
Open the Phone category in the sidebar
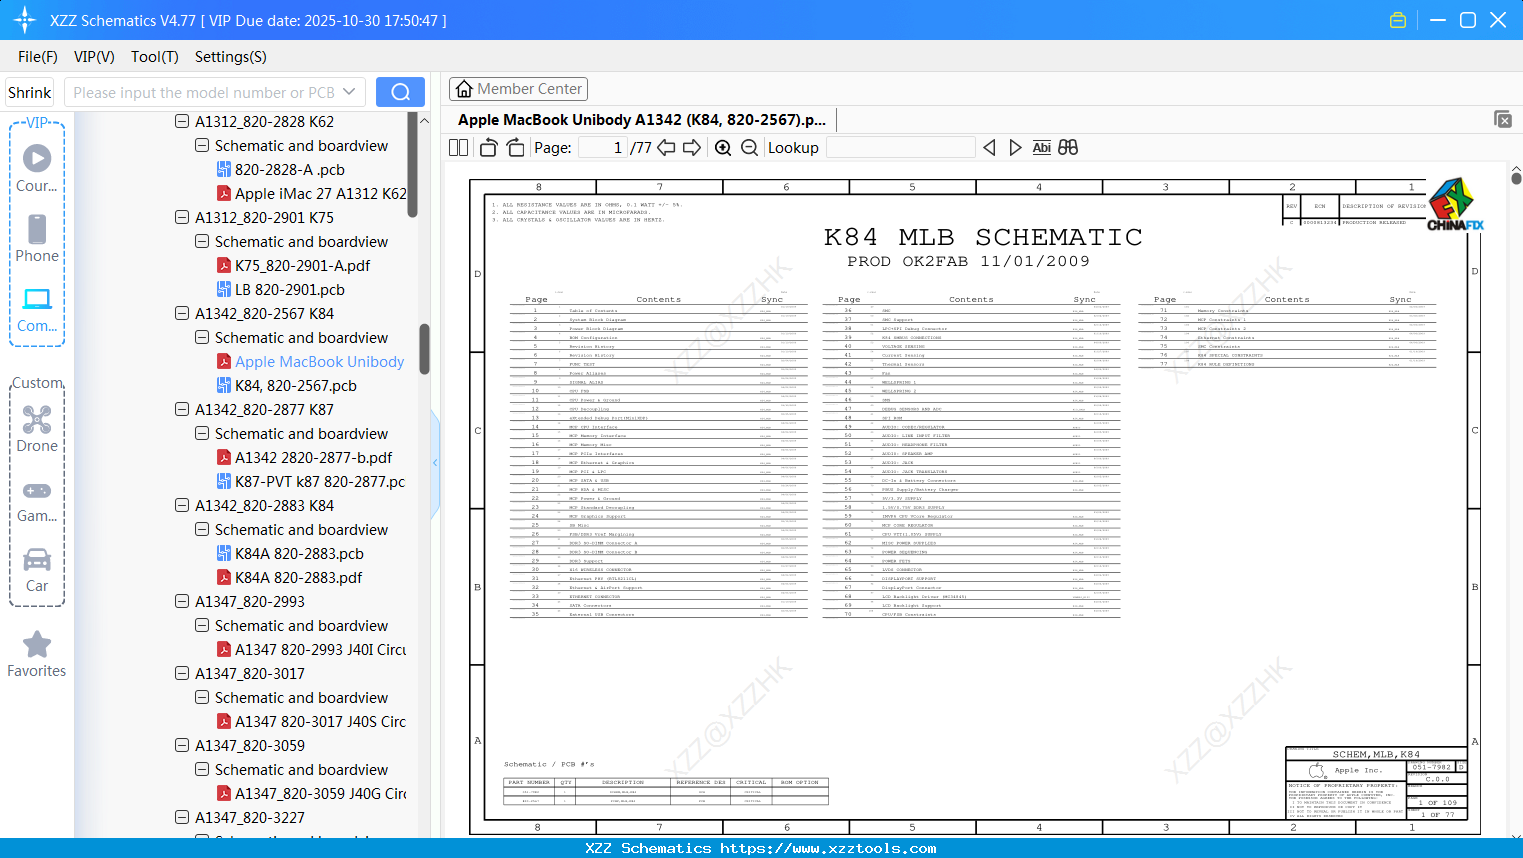pos(37,239)
